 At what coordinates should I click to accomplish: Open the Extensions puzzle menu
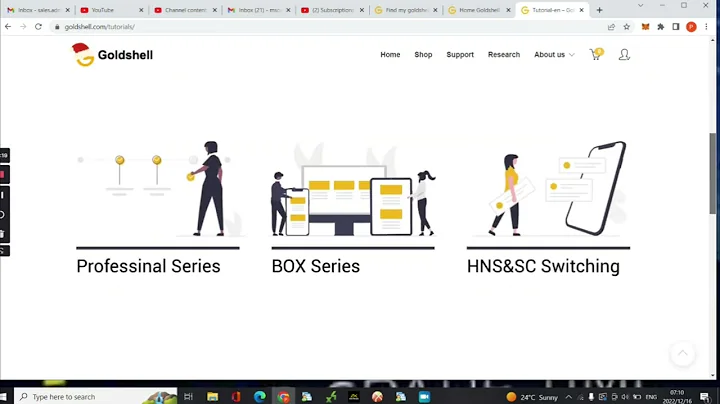tap(660, 27)
